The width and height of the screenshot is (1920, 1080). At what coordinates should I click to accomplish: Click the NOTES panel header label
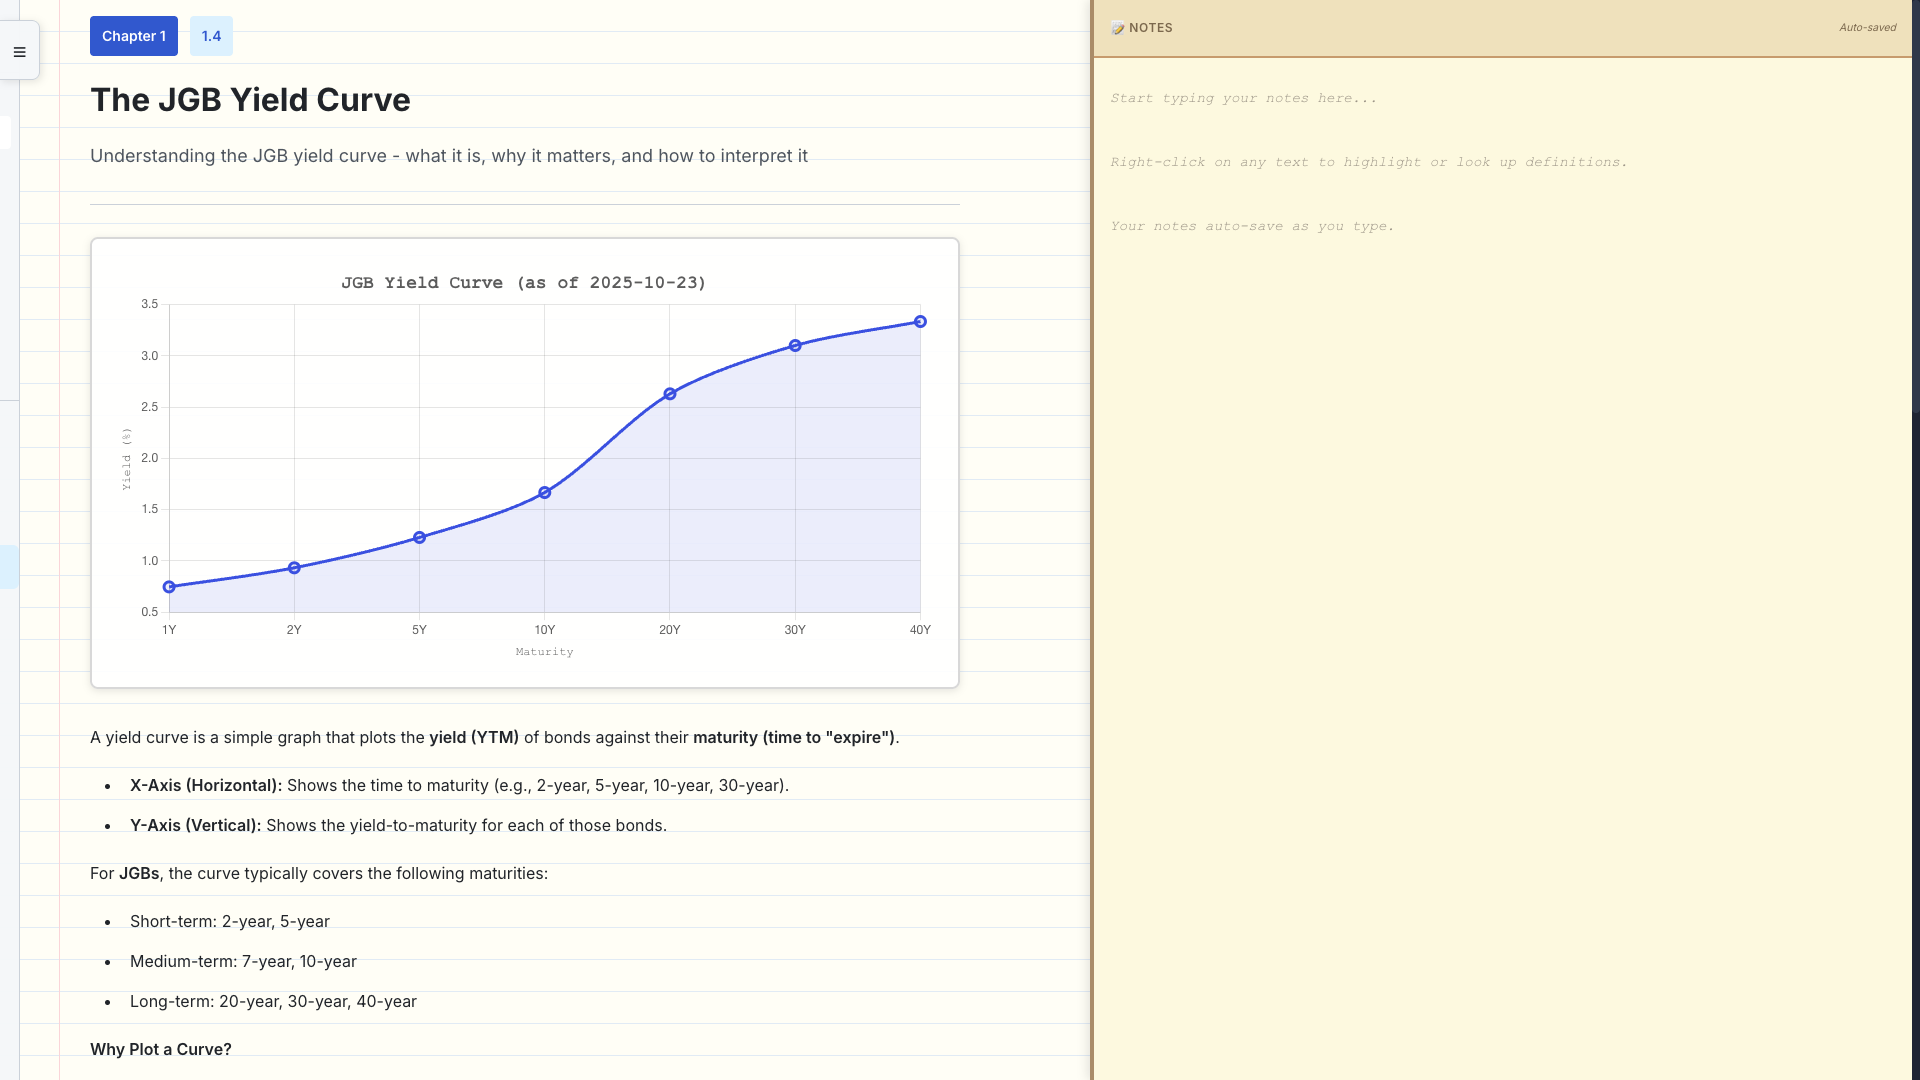[x=1150, y=28]
